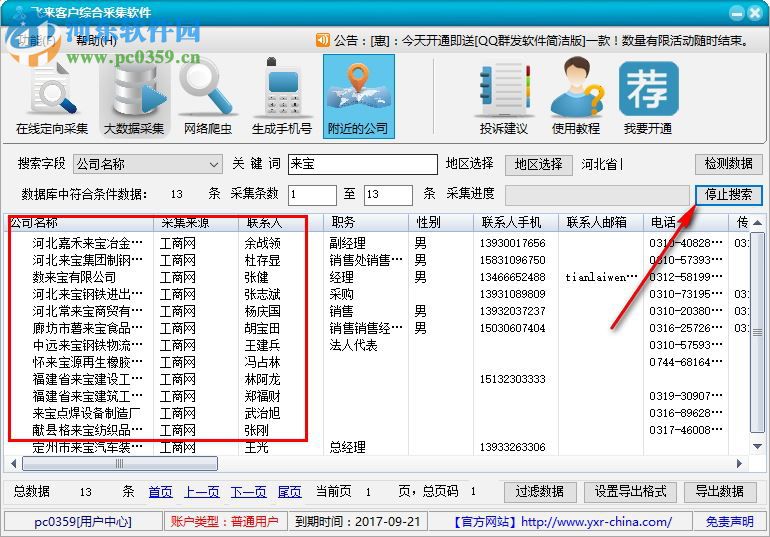Open the 免责声明 disclaimer
This screenshot has width=770, height=537.
click(x=730, y=521)
